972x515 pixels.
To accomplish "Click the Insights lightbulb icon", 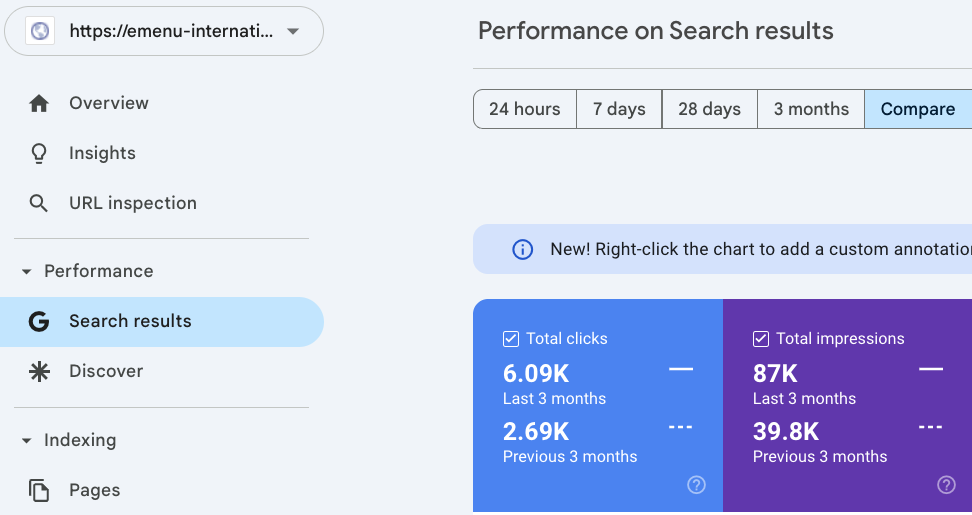I will [39, 154].
